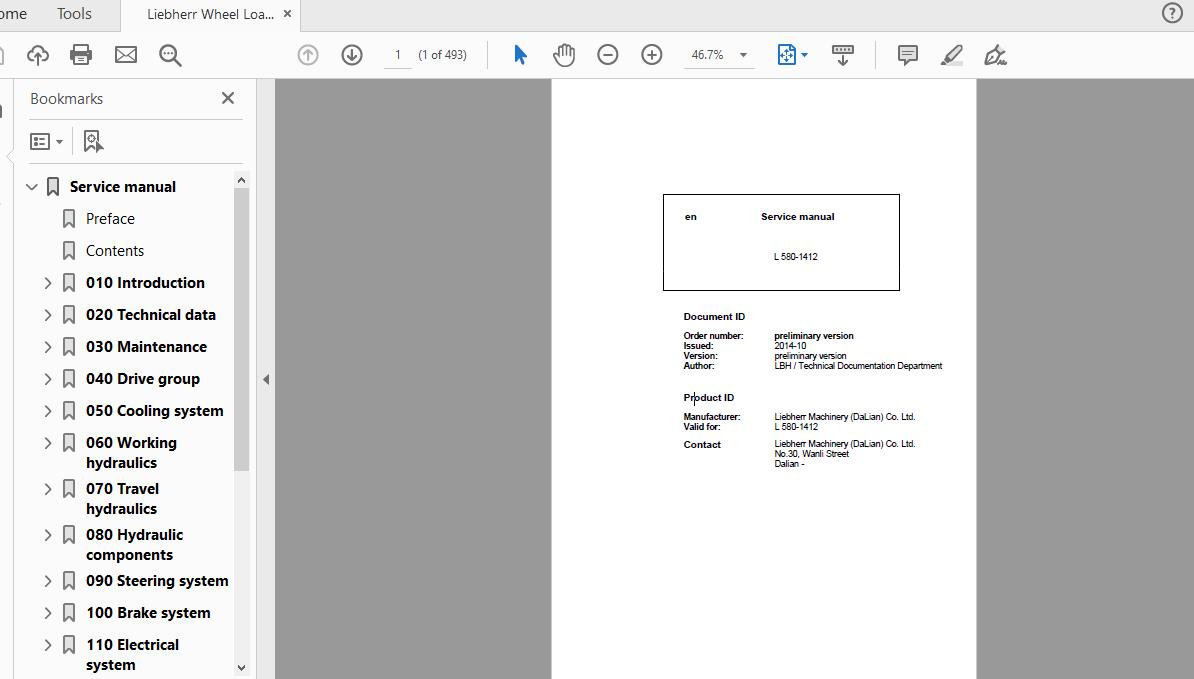Expand the 090 Steering system bookmark
1194x679 pixels.
click(x=47, y=581)
